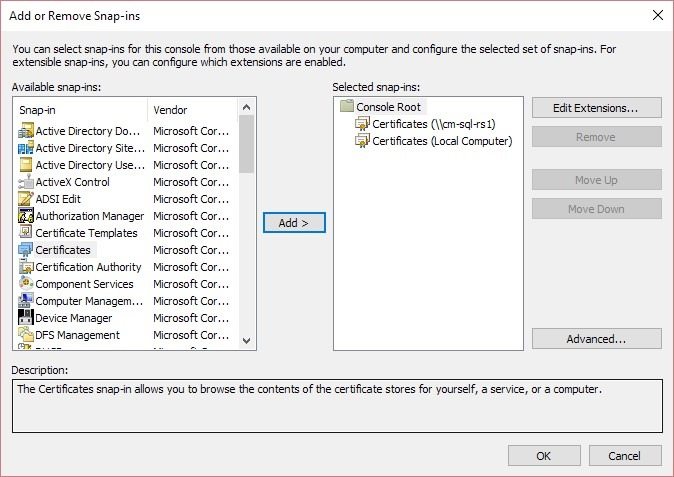Select the Certificate Templates icon
The height and width of the screenshot is (477, 674).
(x=26, y=232)
